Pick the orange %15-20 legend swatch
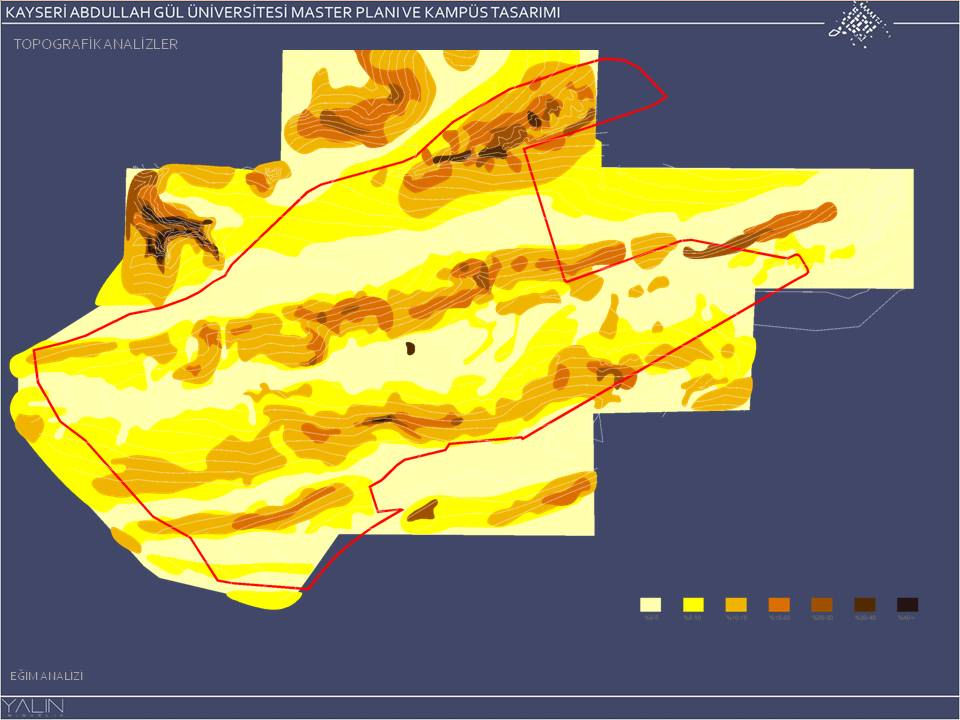Screen dimensions: 960x720 coord(779,604)
